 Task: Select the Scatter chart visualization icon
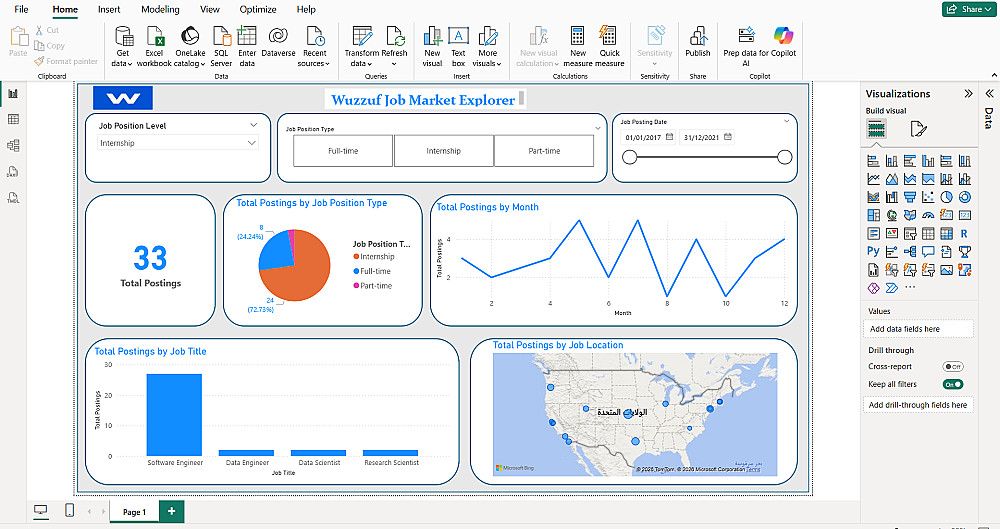[x=928, y=197]
